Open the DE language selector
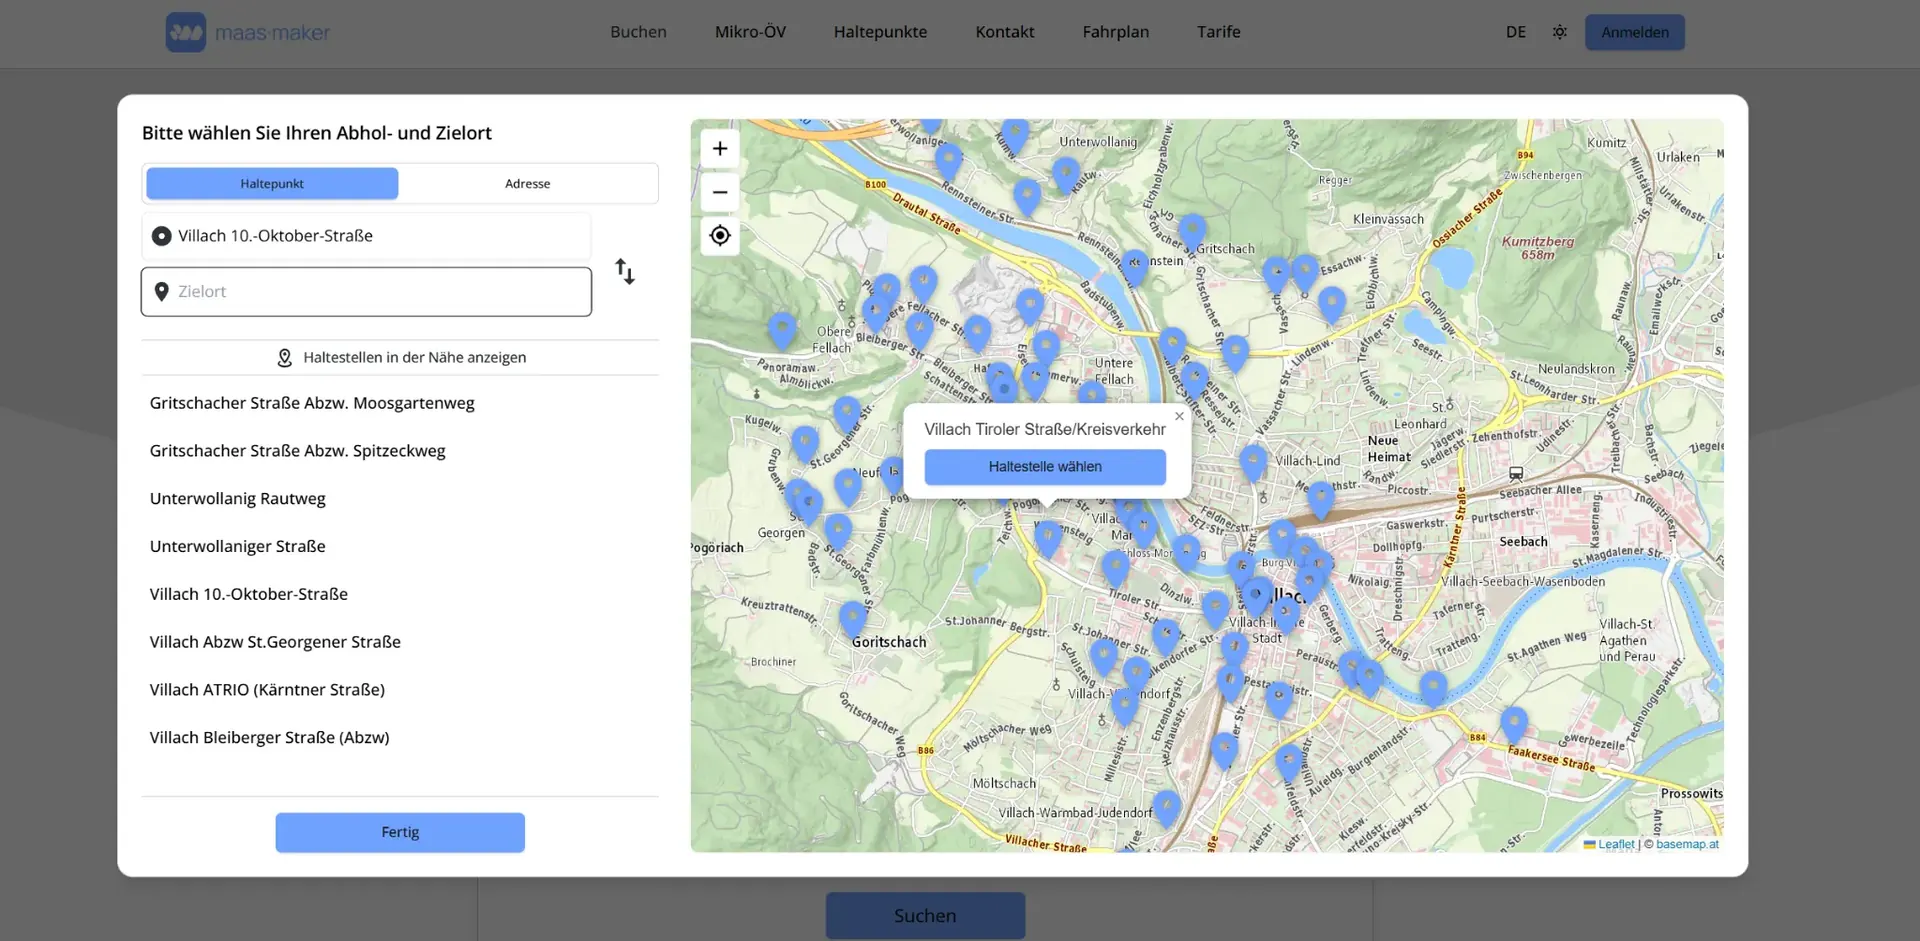This screenshot has width=1920, height=941. (x=1516, y=32)
